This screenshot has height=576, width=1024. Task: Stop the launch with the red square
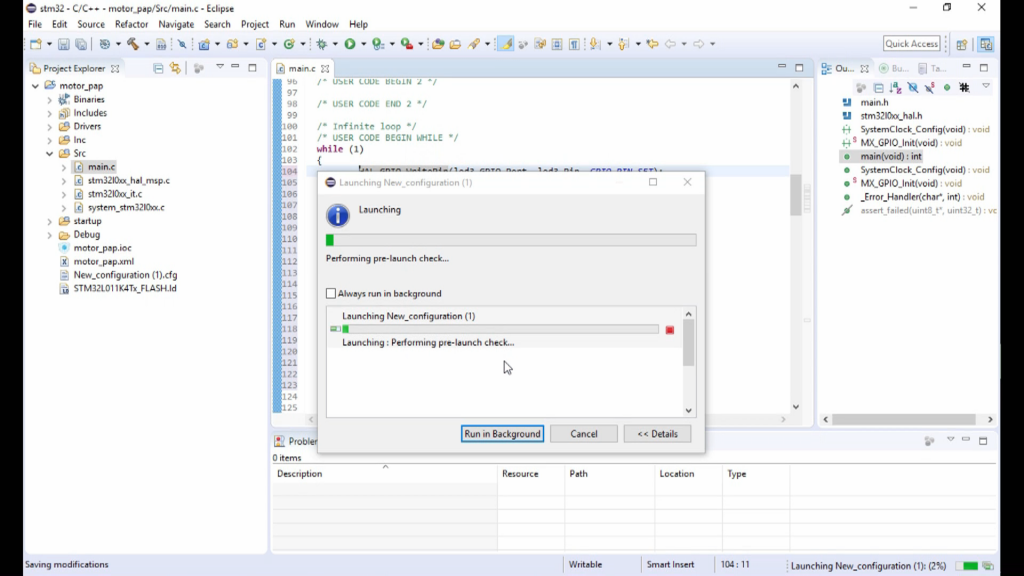(x=670, y=330)
